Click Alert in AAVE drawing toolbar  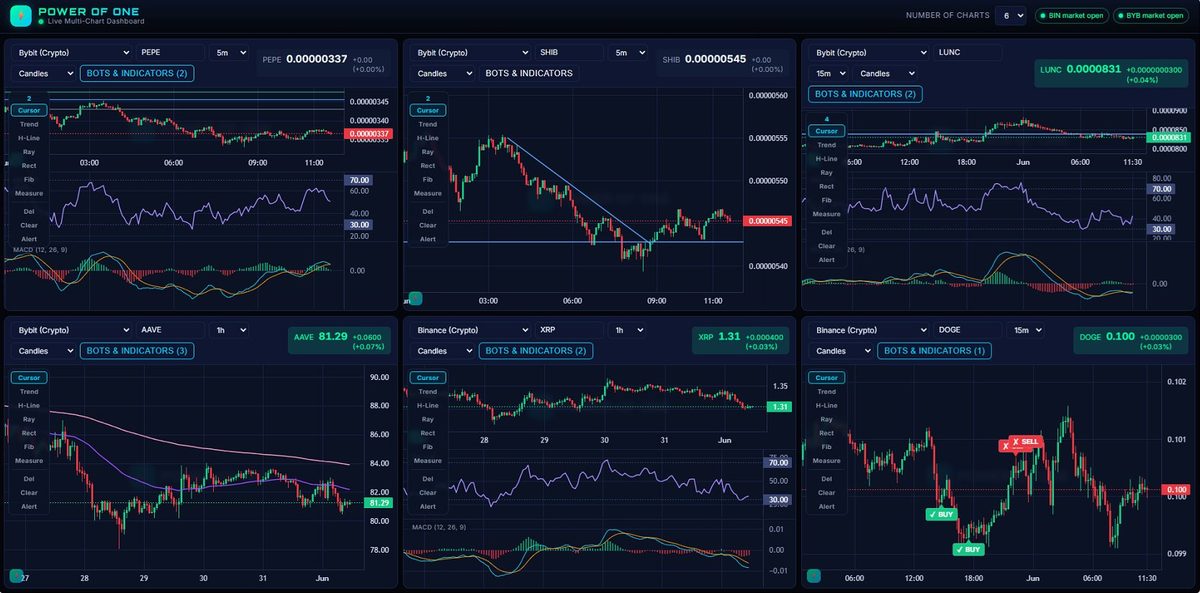point(29,506)
